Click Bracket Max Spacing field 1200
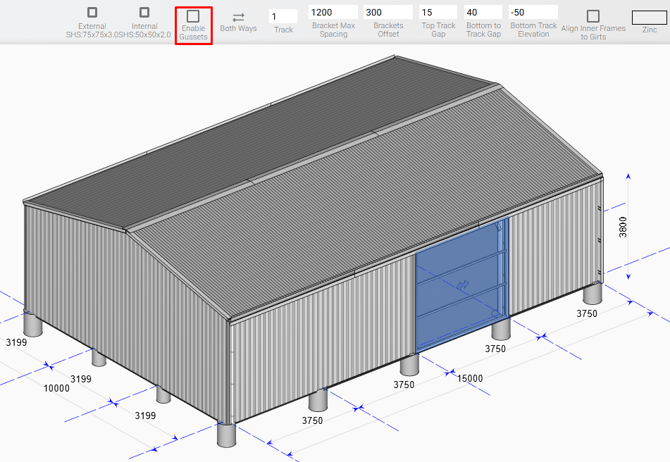 [x=333, y=12]
